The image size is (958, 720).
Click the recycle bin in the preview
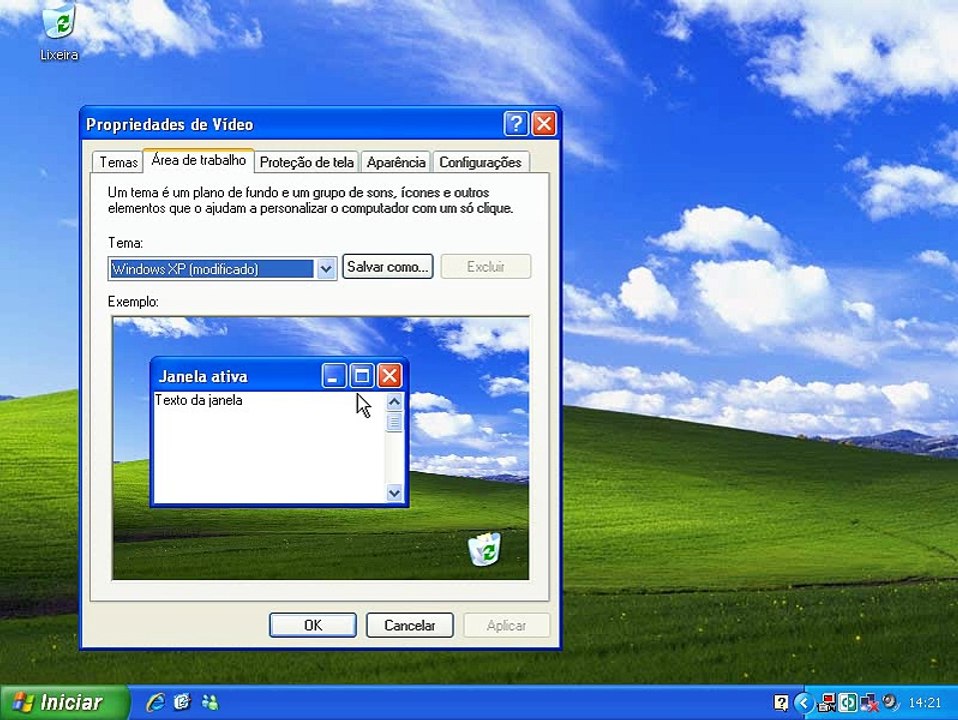click(484, 549)
